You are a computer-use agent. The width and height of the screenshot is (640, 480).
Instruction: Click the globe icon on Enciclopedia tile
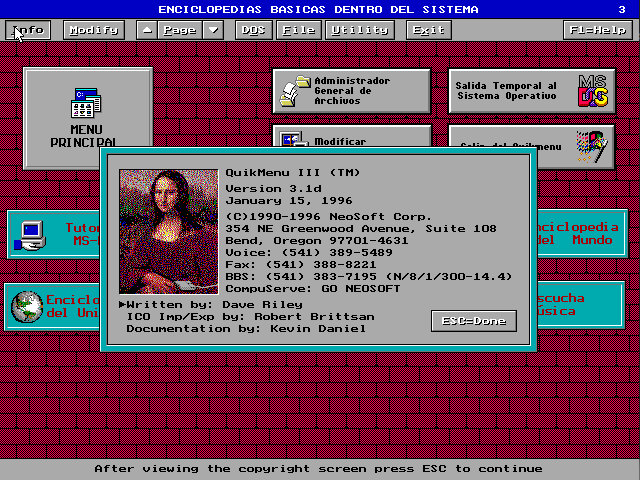(27, 307)
